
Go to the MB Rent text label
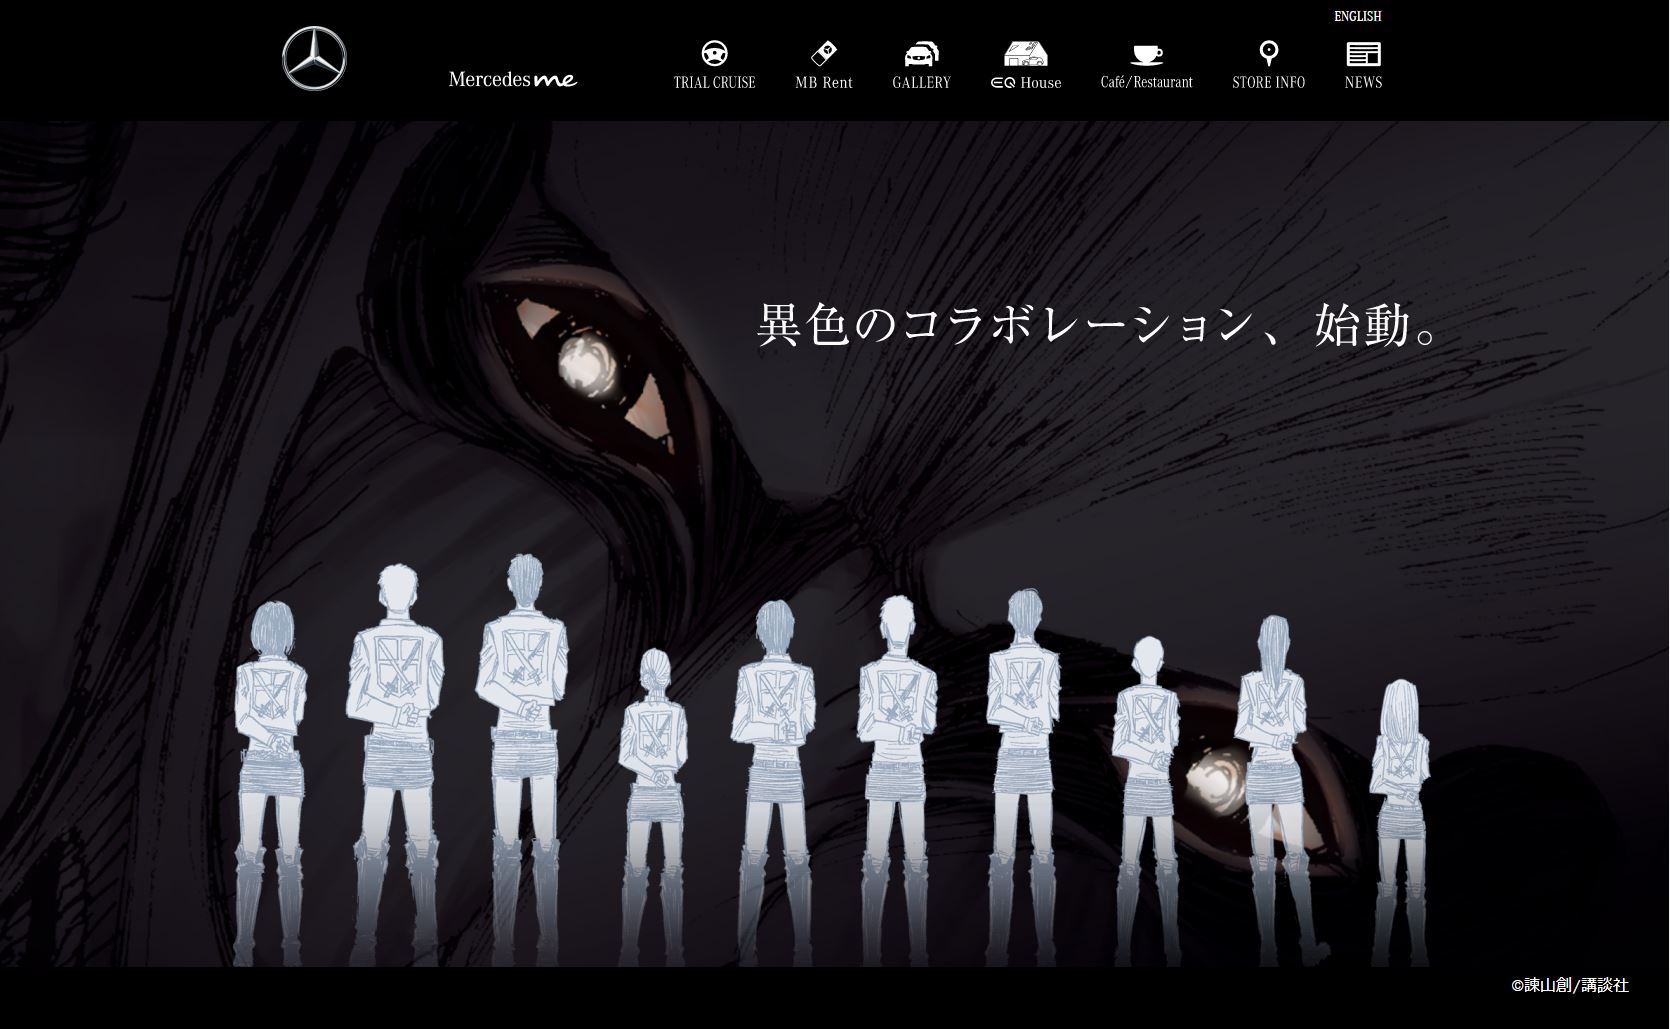click(823, 83)
